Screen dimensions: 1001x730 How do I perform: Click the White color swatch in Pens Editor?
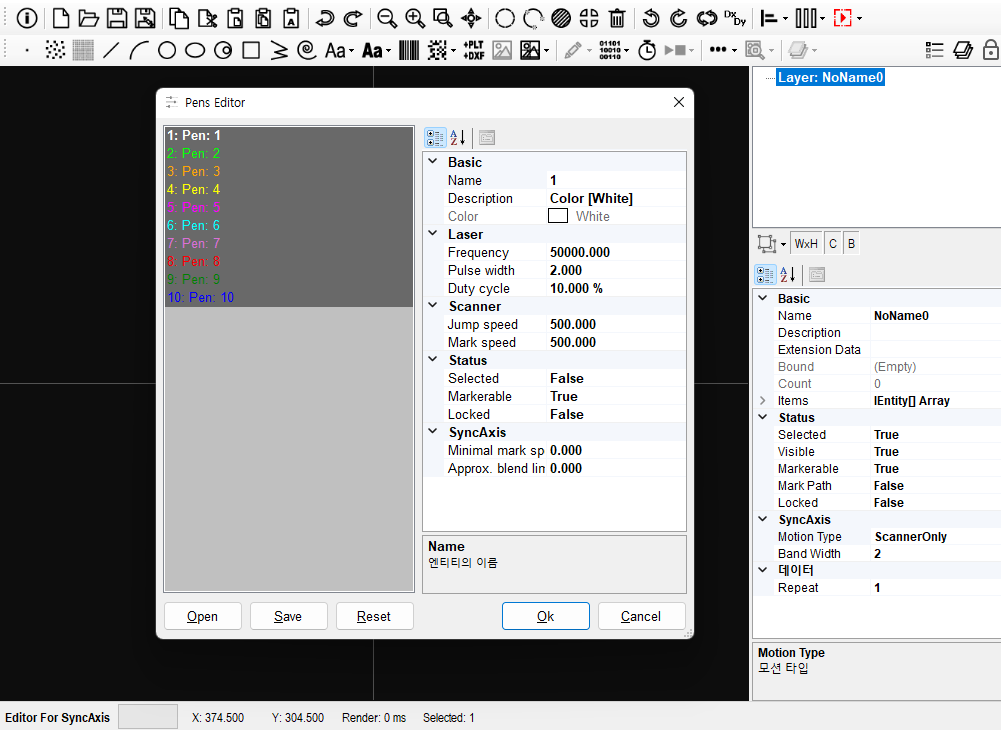[558, 216]
